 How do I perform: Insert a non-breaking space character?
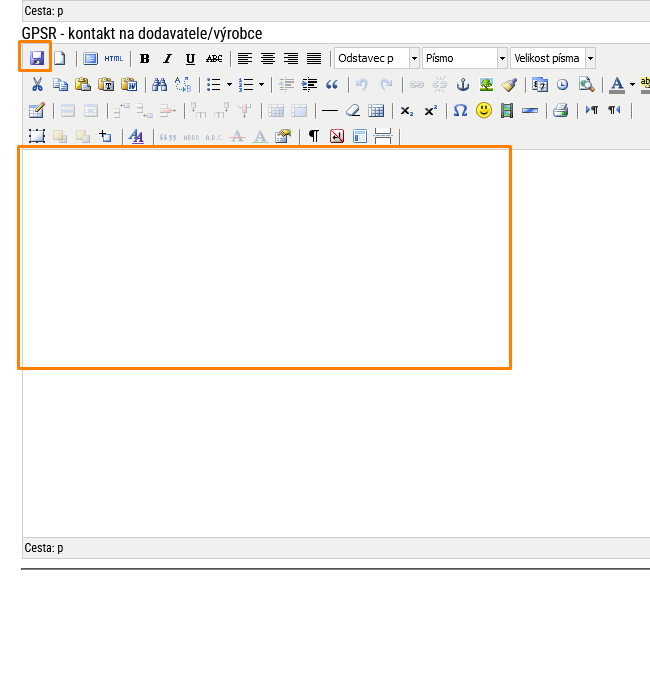pyautogui.click(x=337, y=137)
